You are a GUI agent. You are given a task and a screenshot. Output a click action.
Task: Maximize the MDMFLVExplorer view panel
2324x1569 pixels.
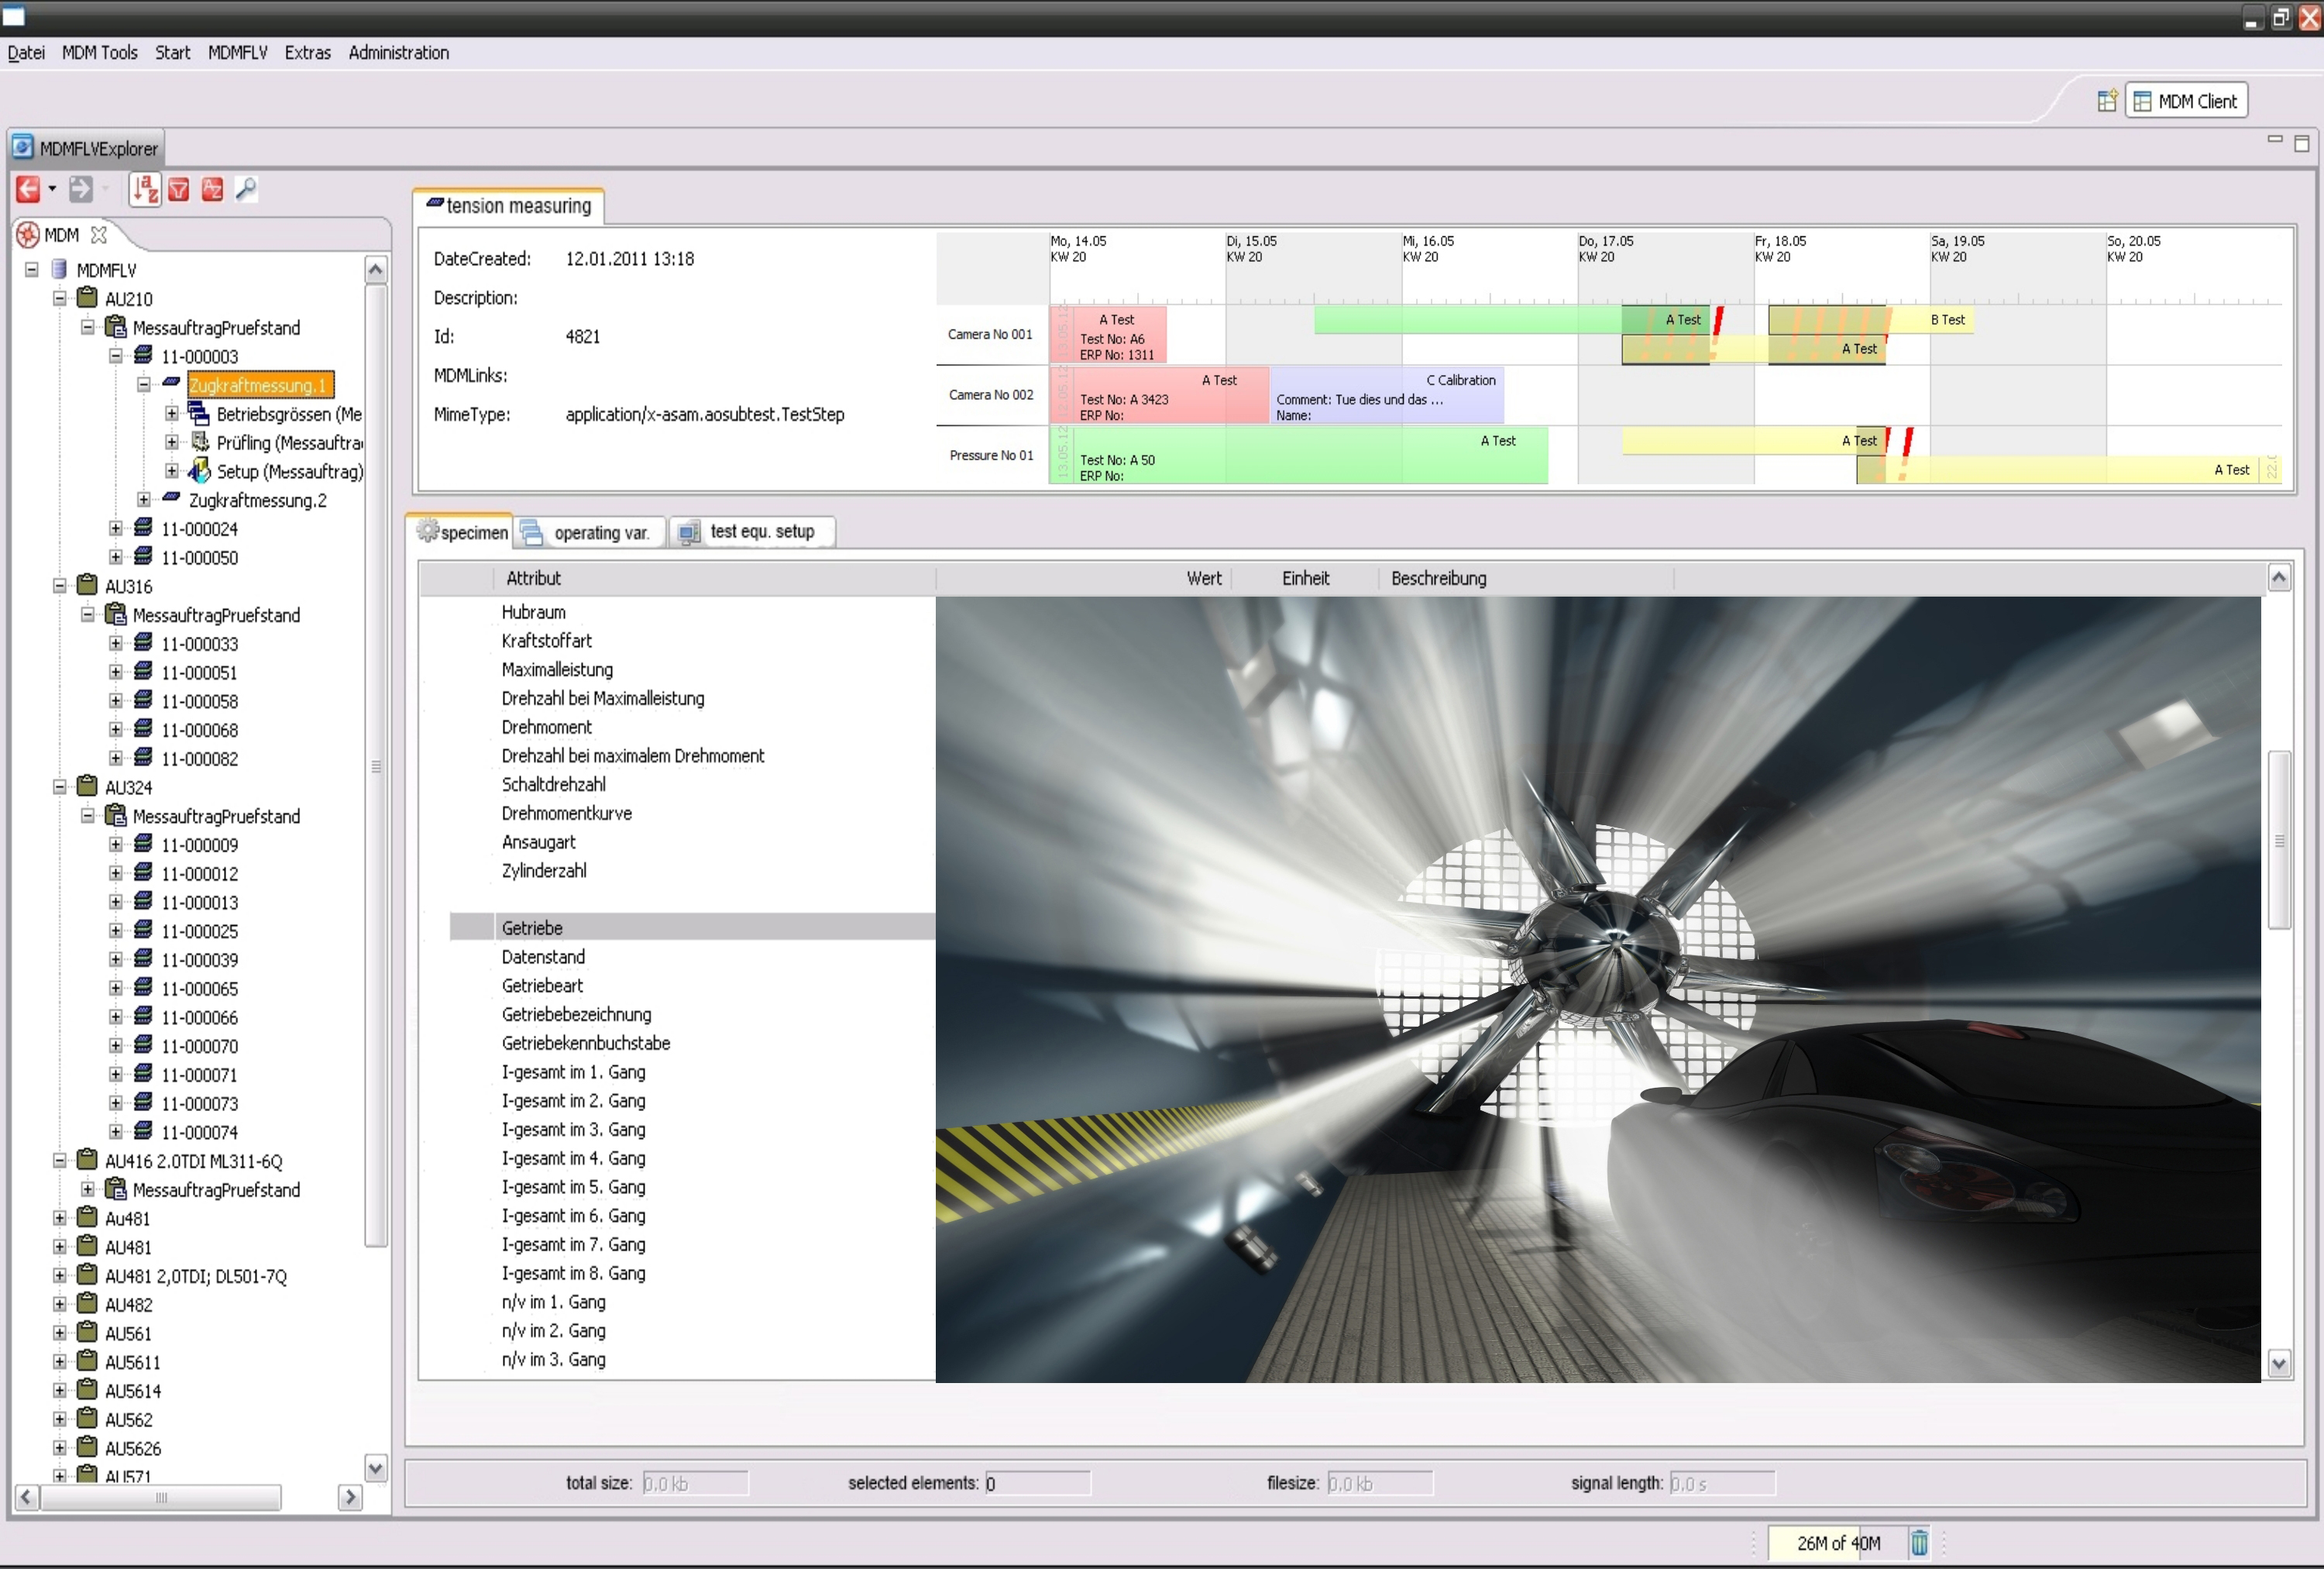coord(2301,144)
